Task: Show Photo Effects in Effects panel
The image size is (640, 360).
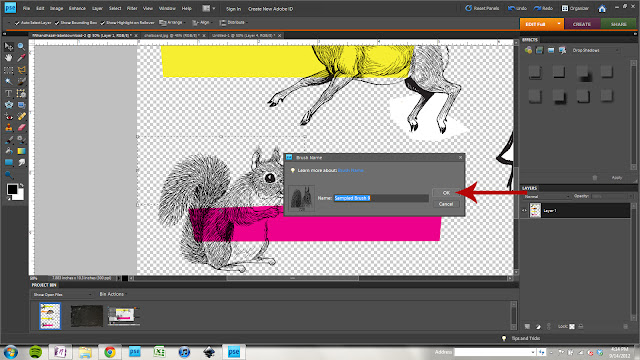Action: (x=551, y=50)
